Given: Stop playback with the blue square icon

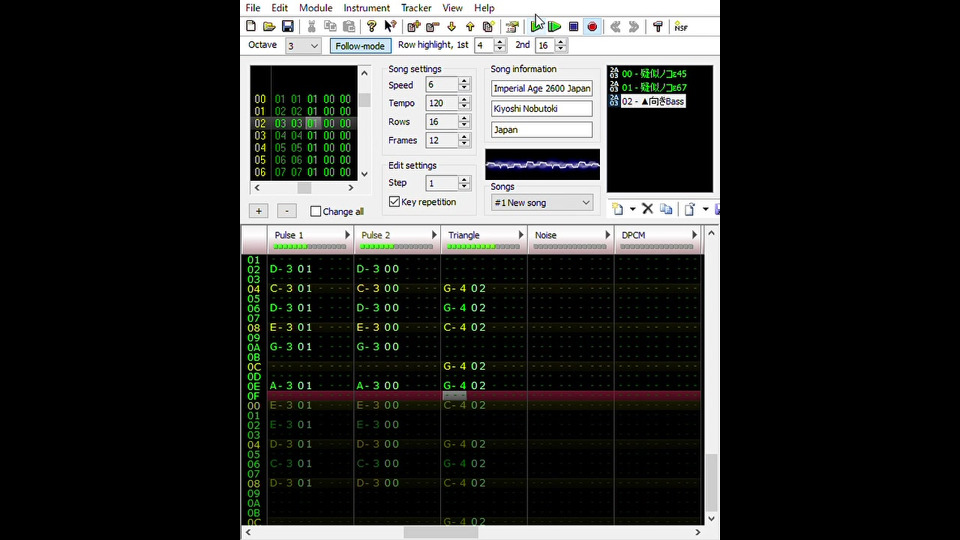Looking at the screenshot, I should (573, 27).
